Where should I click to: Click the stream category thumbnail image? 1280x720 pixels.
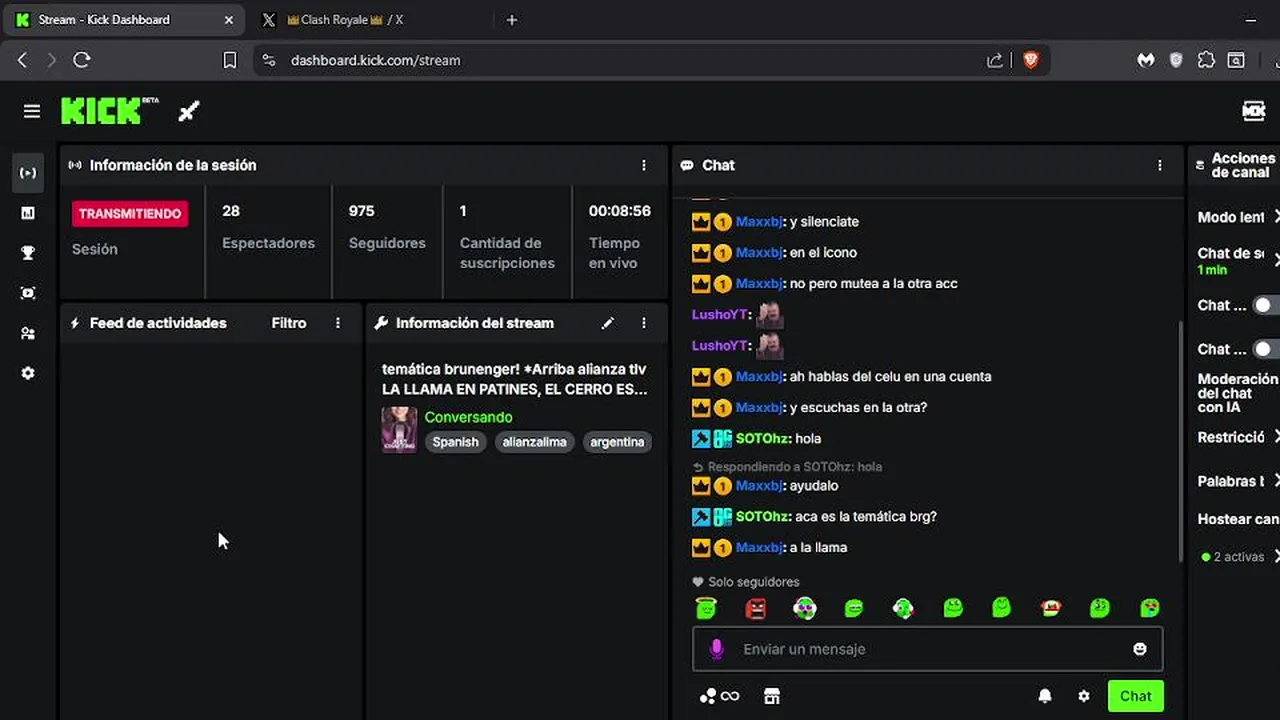[399, 429]
